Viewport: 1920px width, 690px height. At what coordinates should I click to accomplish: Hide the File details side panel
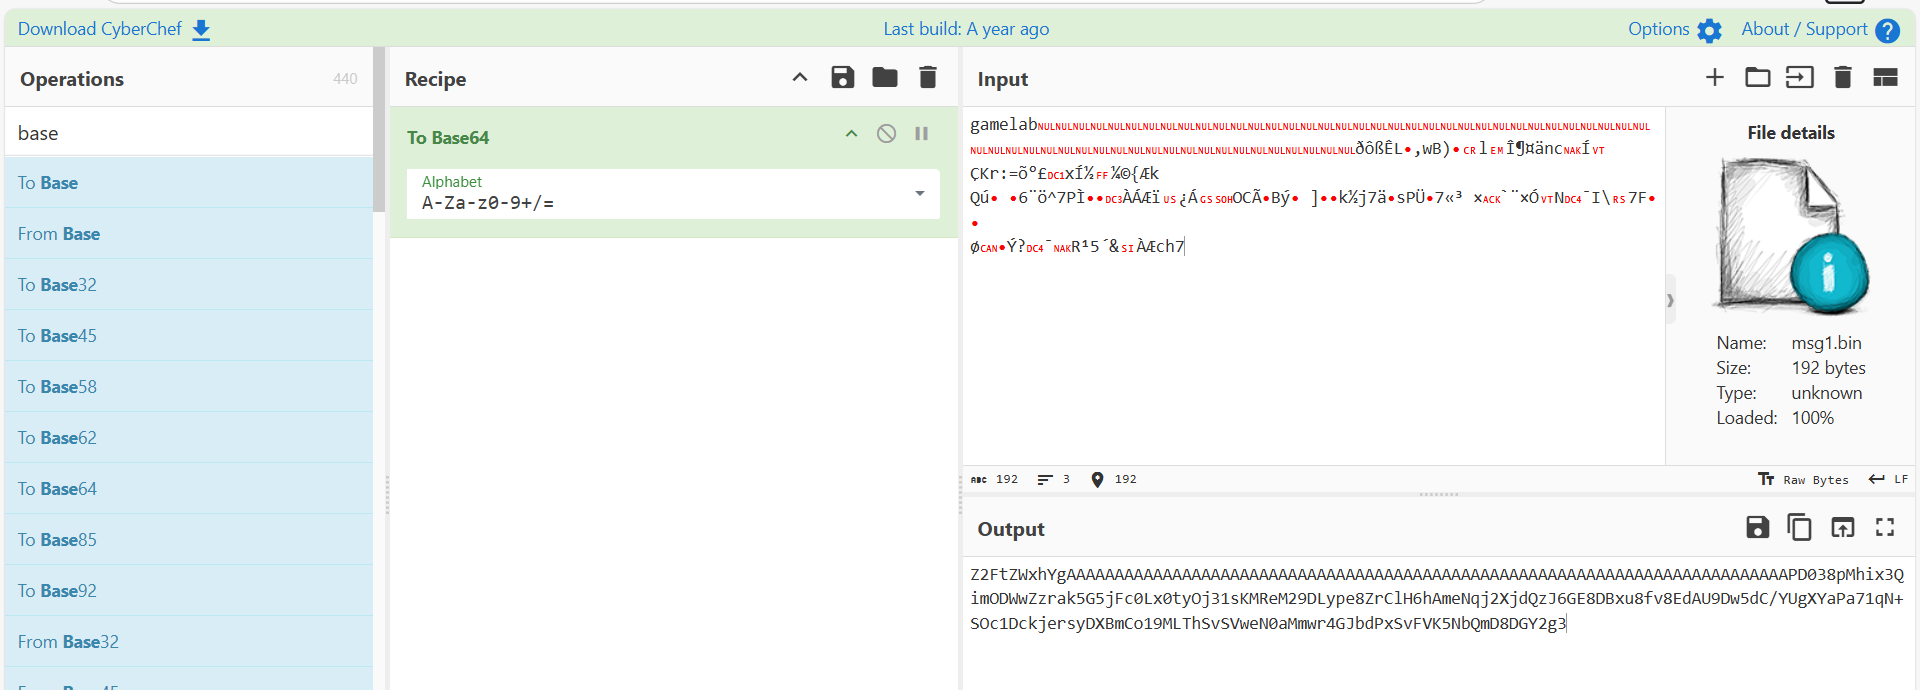(x=1669, y=300)
